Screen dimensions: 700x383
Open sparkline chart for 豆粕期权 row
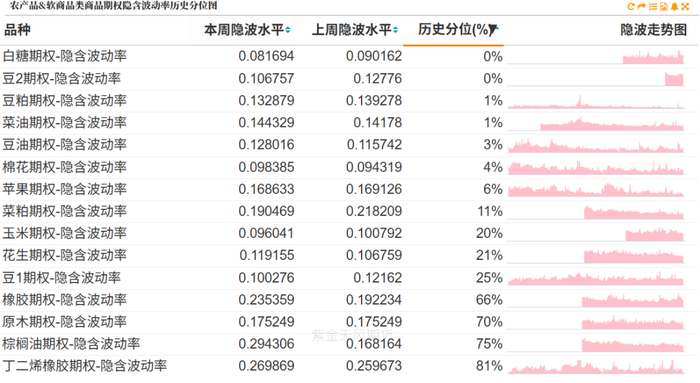click(x=596, y=101)
